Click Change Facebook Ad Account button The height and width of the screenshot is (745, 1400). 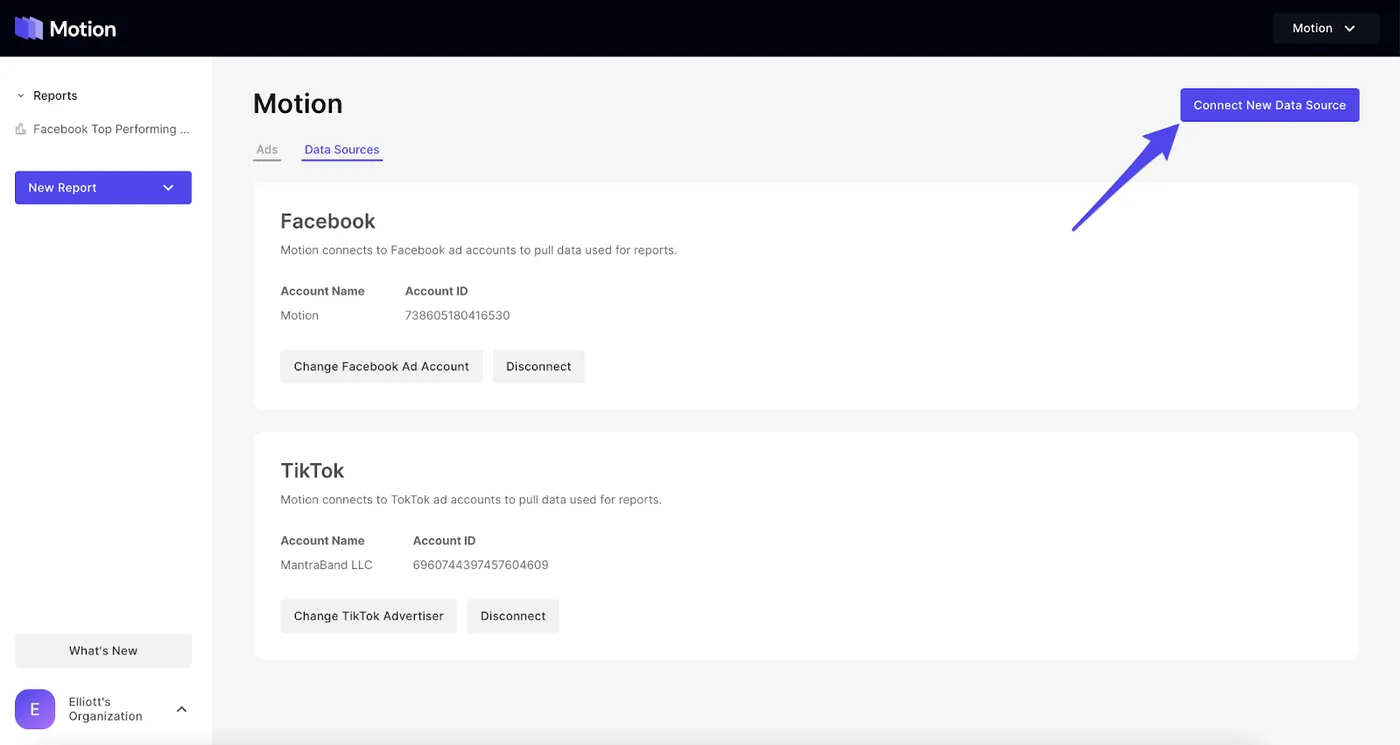point(381,366)
